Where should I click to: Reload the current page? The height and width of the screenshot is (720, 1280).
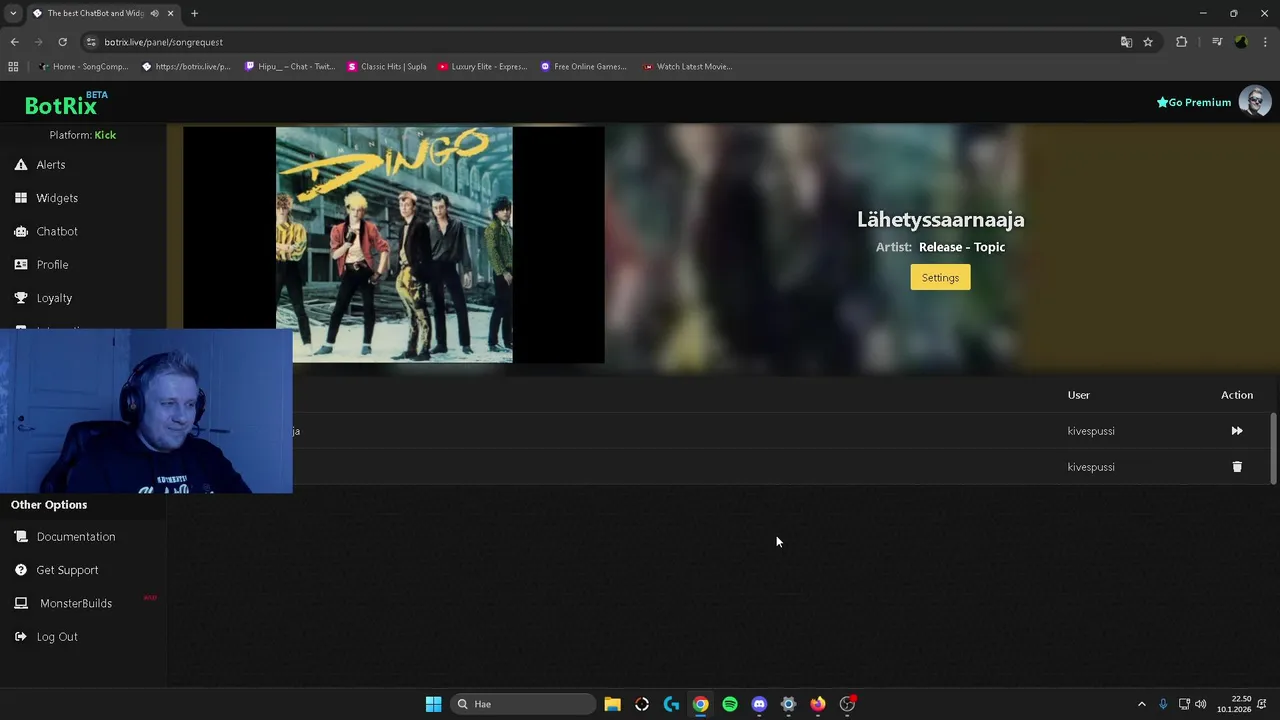point(62,42)
